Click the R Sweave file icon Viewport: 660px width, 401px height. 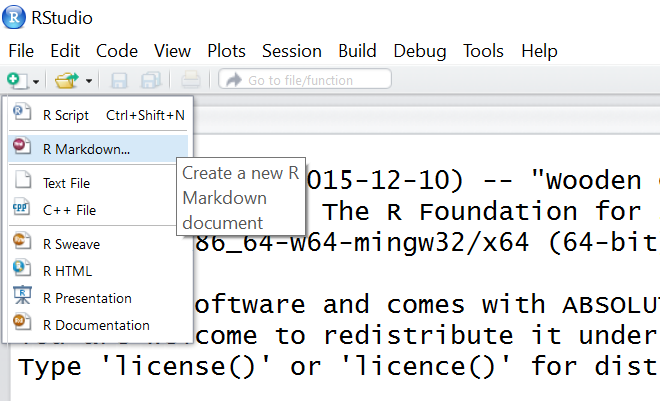point(22,241)
